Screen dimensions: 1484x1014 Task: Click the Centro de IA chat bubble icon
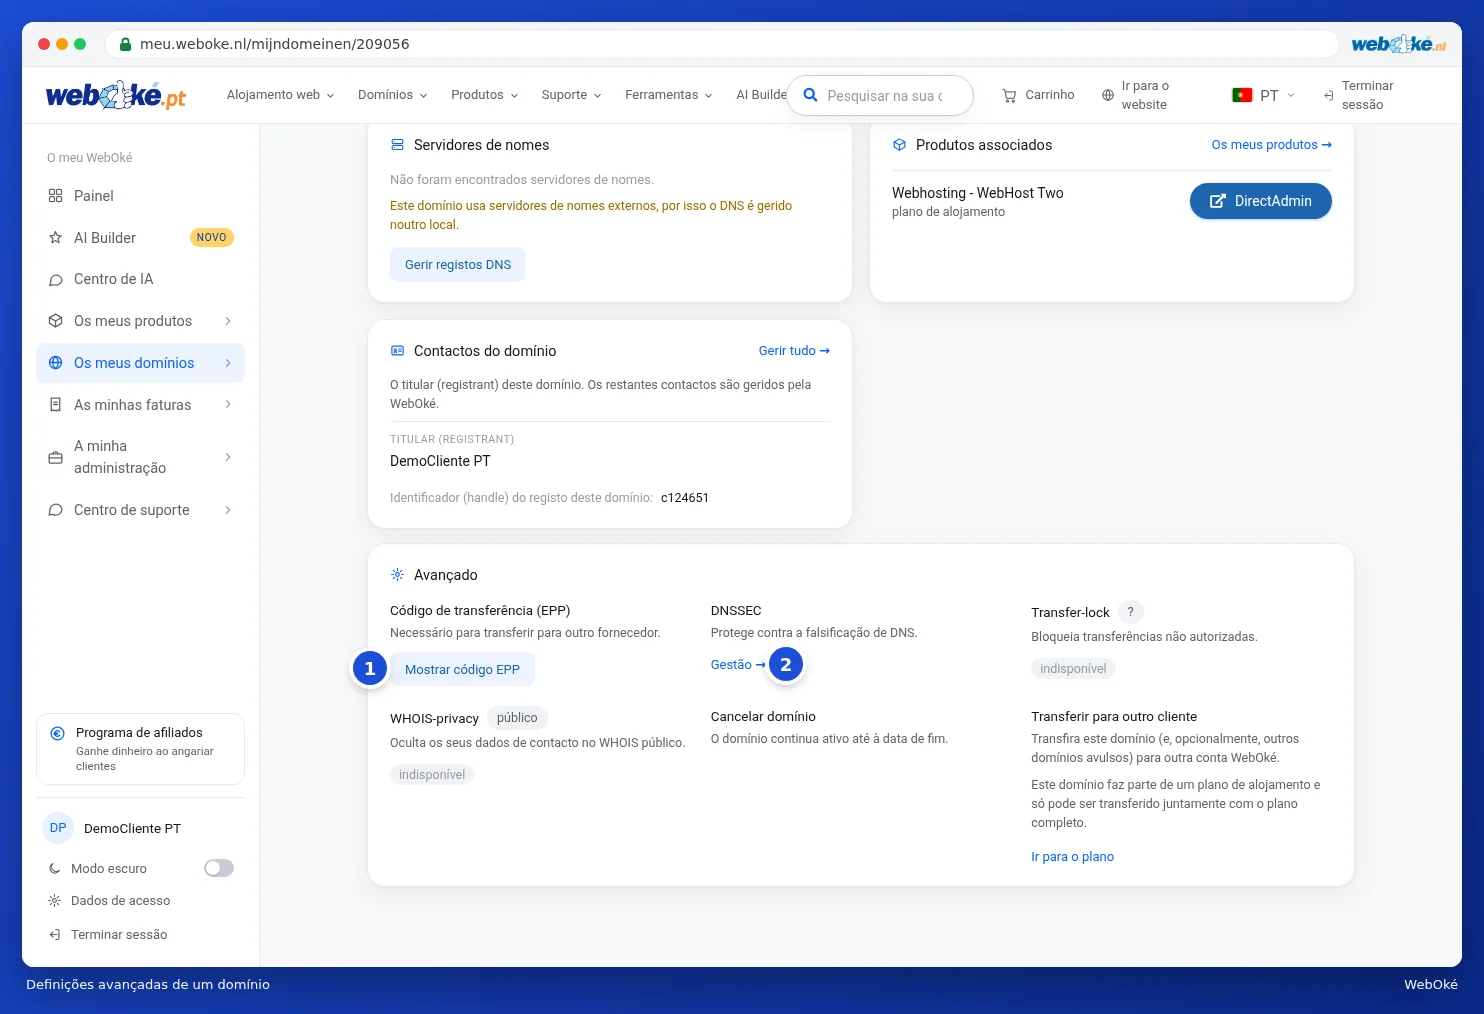(55, 279)
